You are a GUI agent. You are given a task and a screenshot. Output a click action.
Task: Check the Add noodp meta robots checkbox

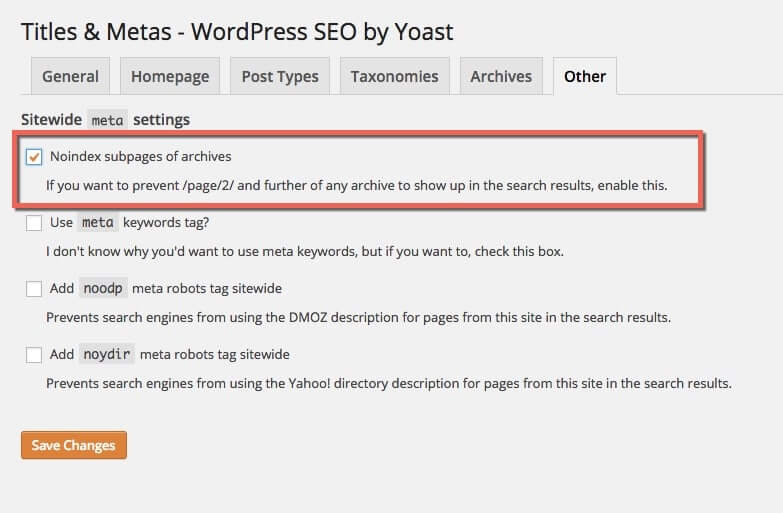click(34, 289)
